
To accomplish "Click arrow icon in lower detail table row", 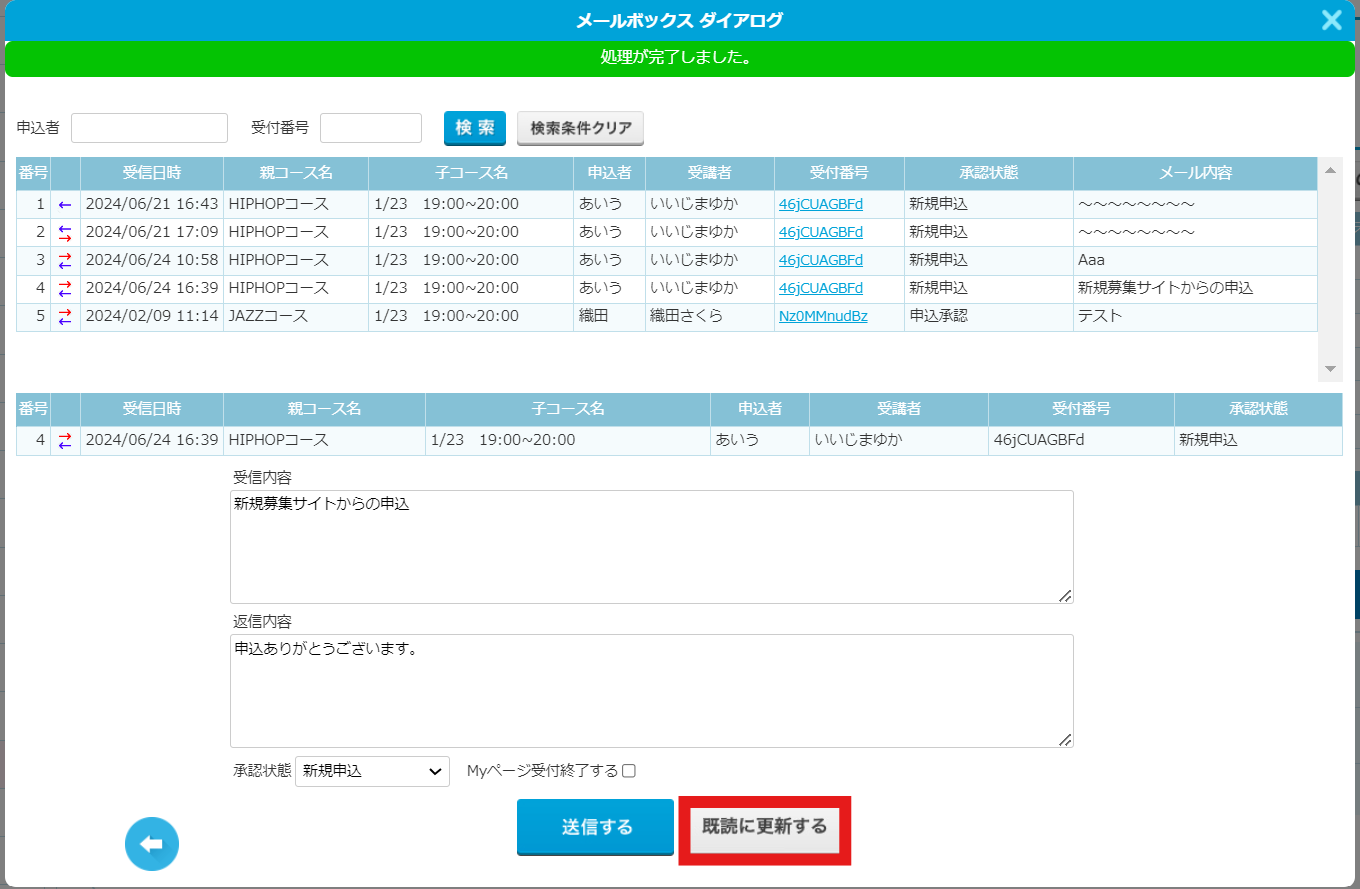I will click(x=65, y=440).
